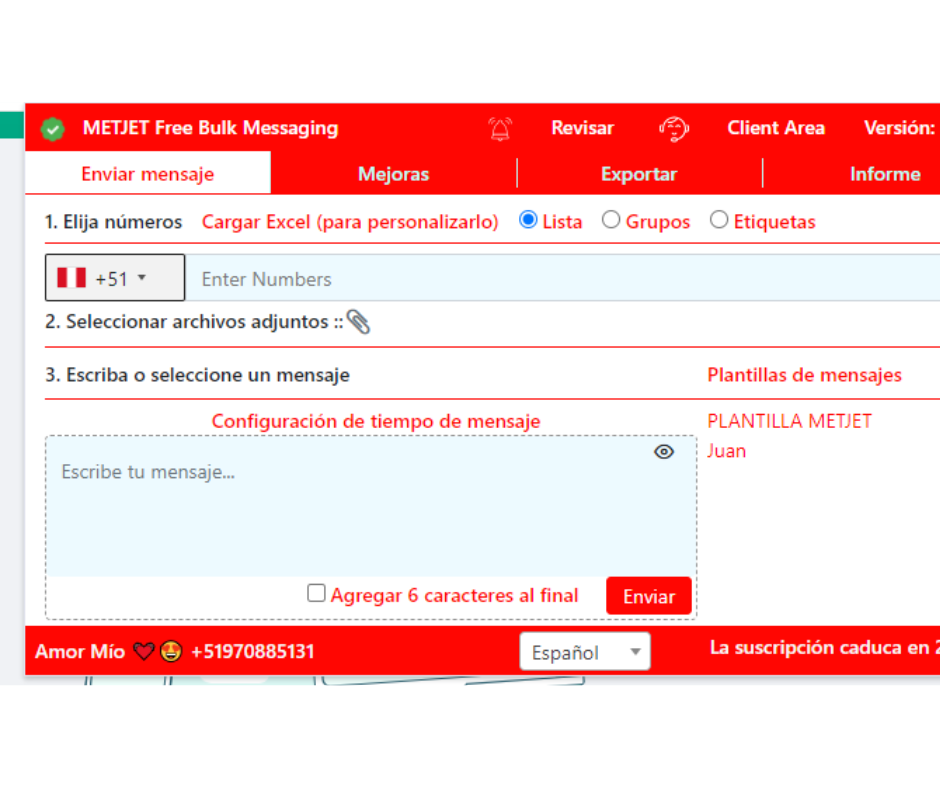The height and width of the screenshot is (788, 940).
Task: Select the Etiquetas radio button
Action: pyautogui.click(x=719, y=220)
